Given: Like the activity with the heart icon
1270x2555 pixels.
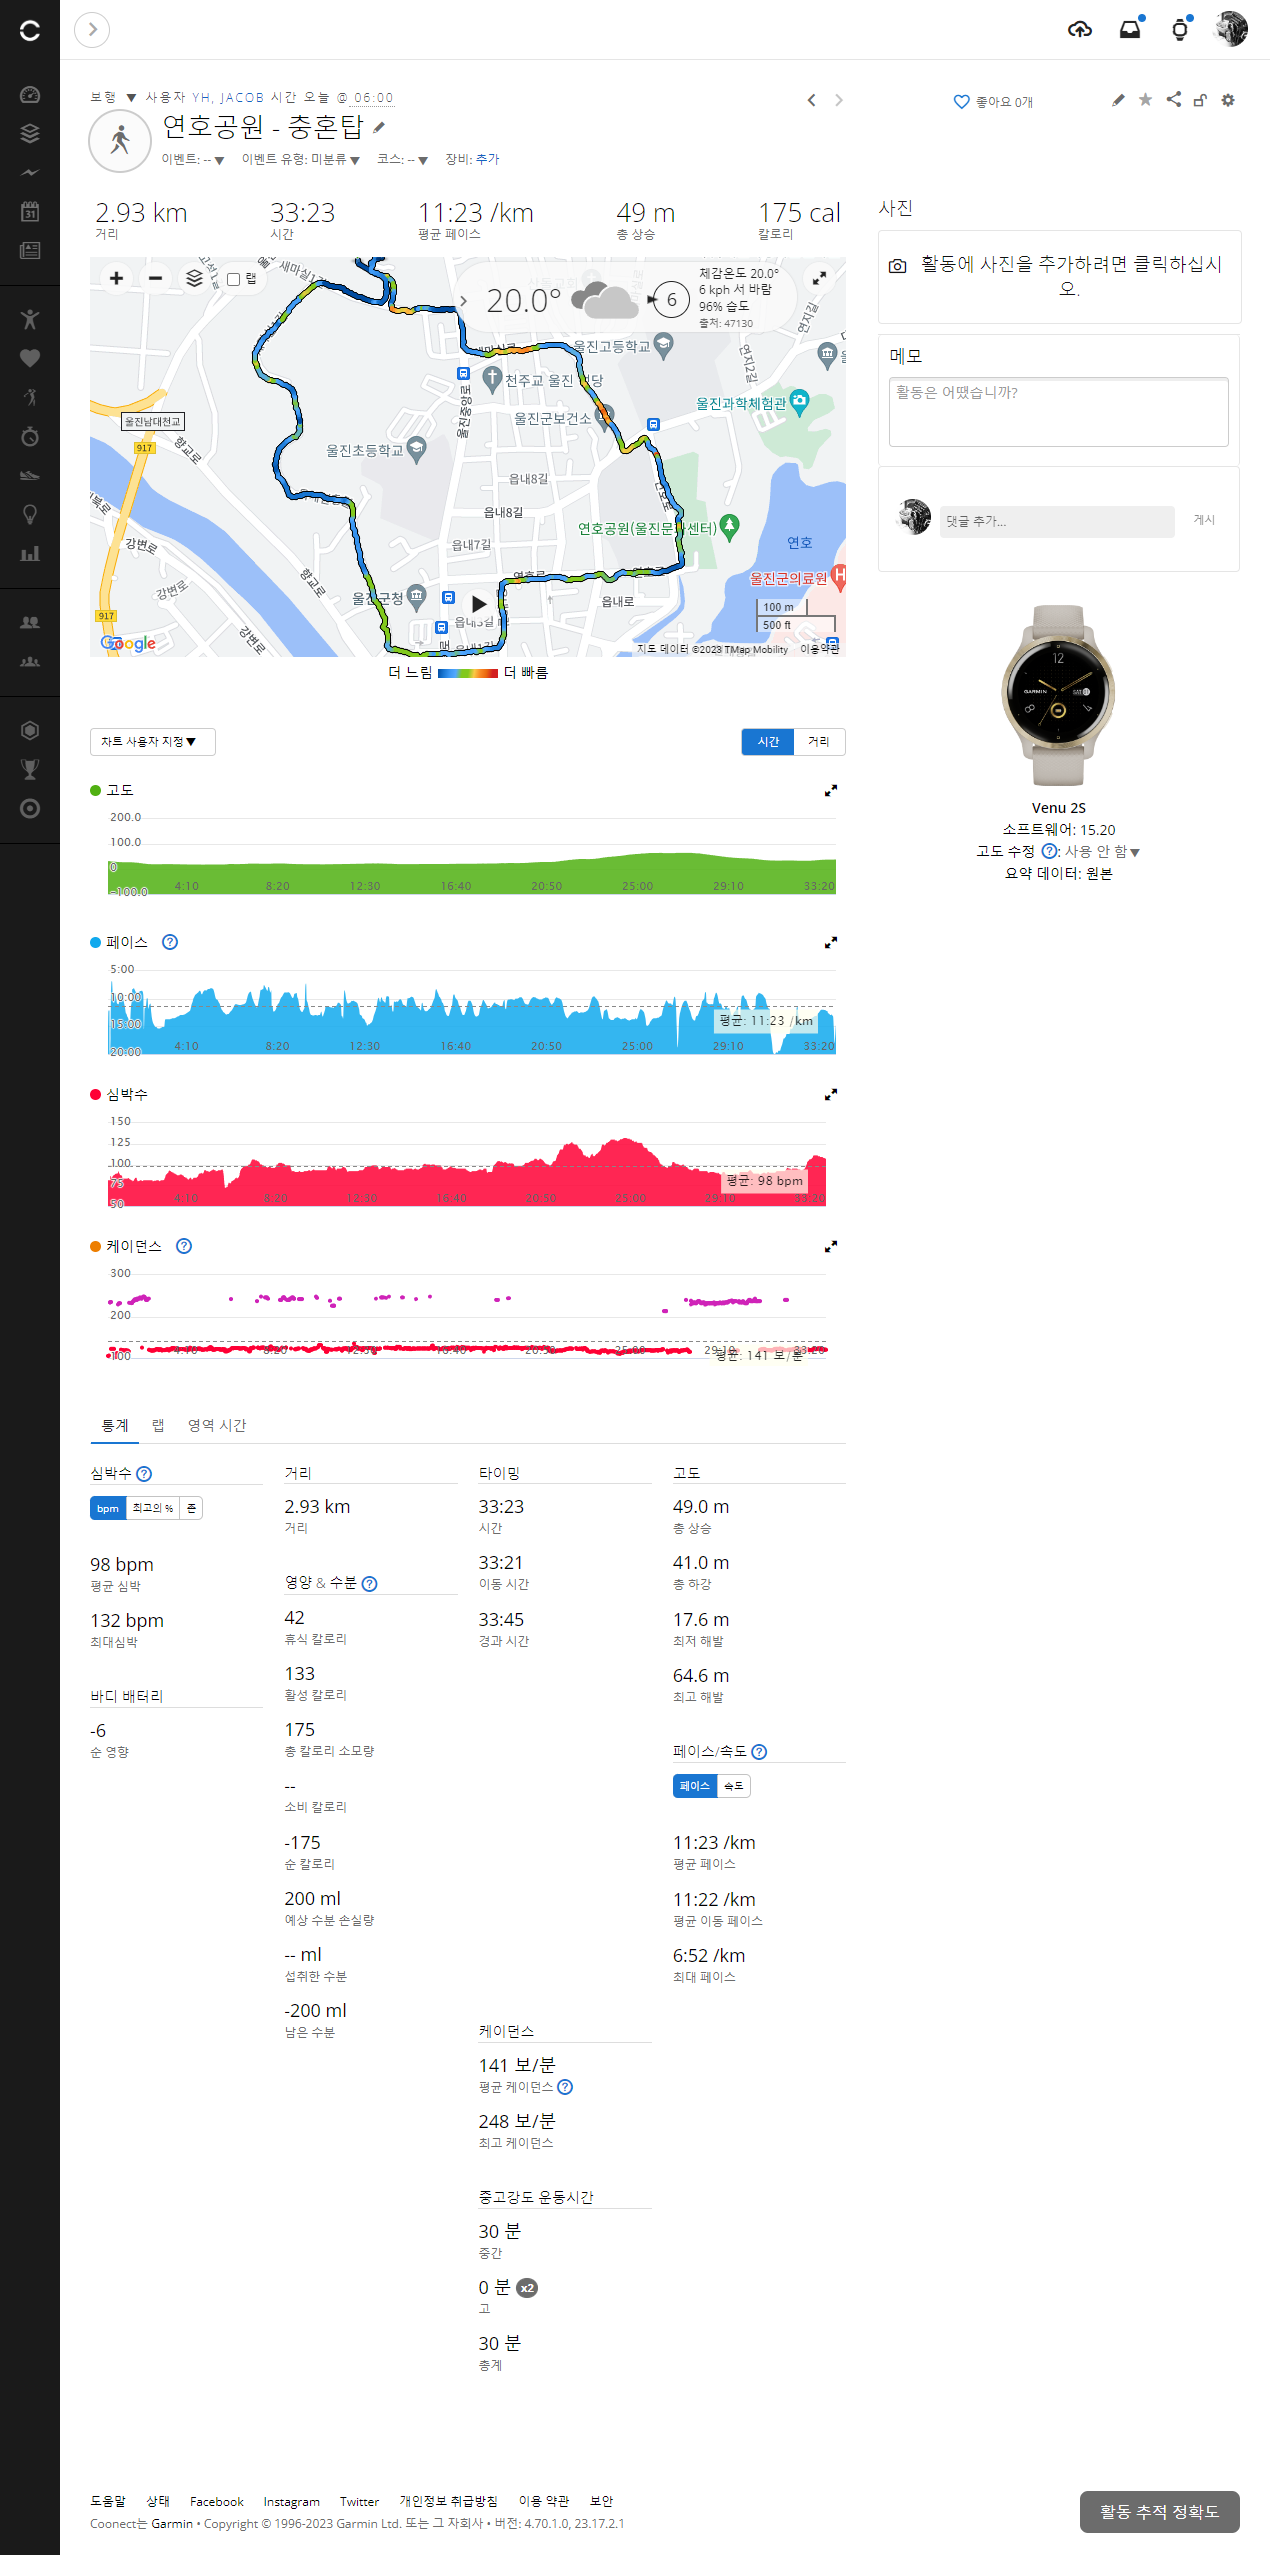Looking at the screenshot, I should 961,102.
